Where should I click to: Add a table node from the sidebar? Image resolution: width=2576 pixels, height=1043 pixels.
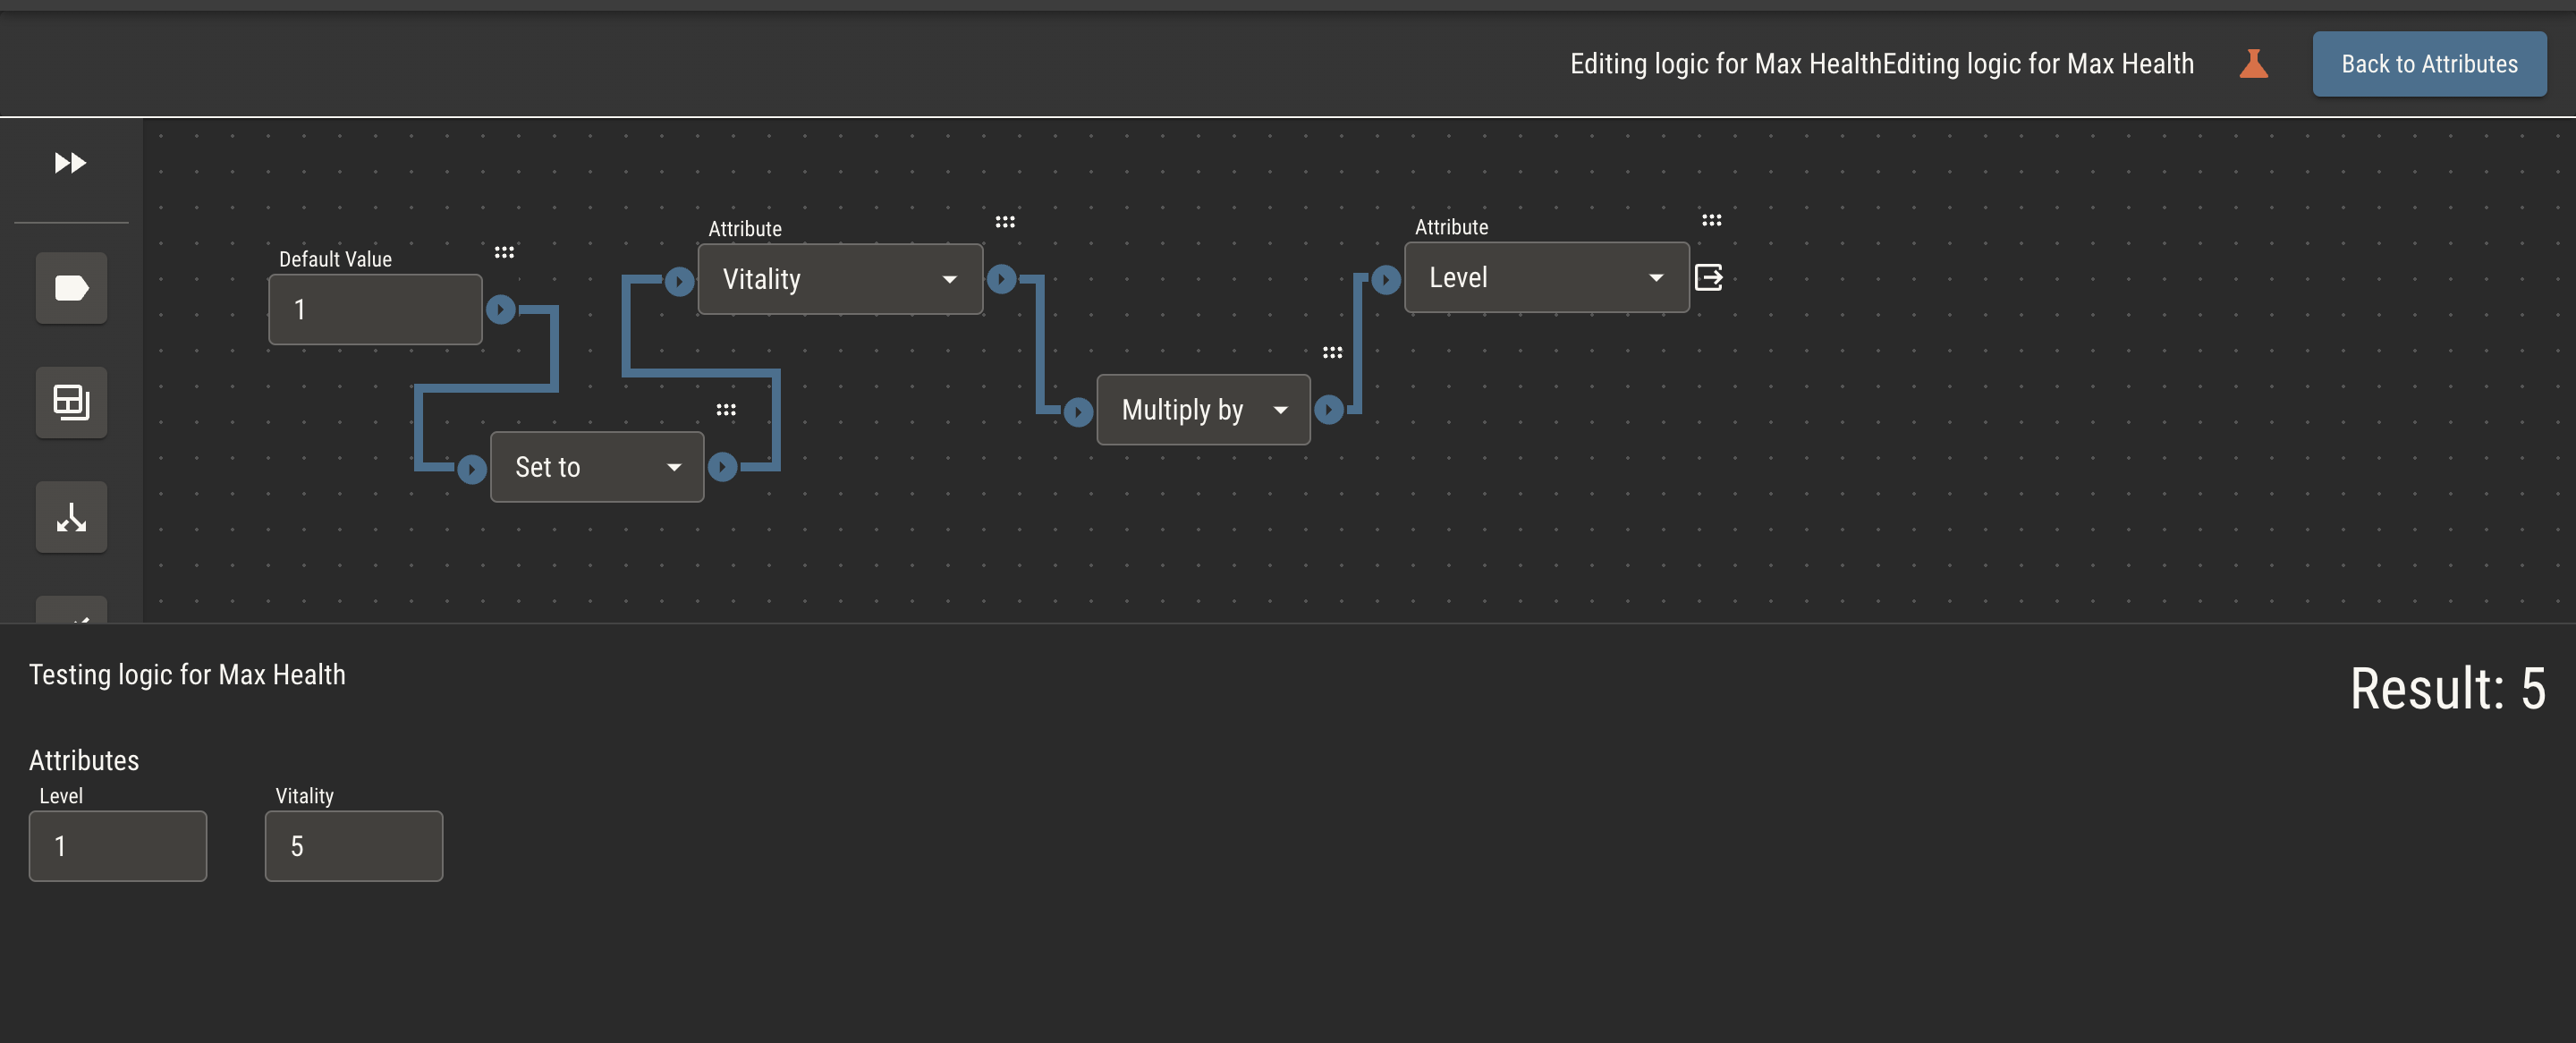coord(71,402)
